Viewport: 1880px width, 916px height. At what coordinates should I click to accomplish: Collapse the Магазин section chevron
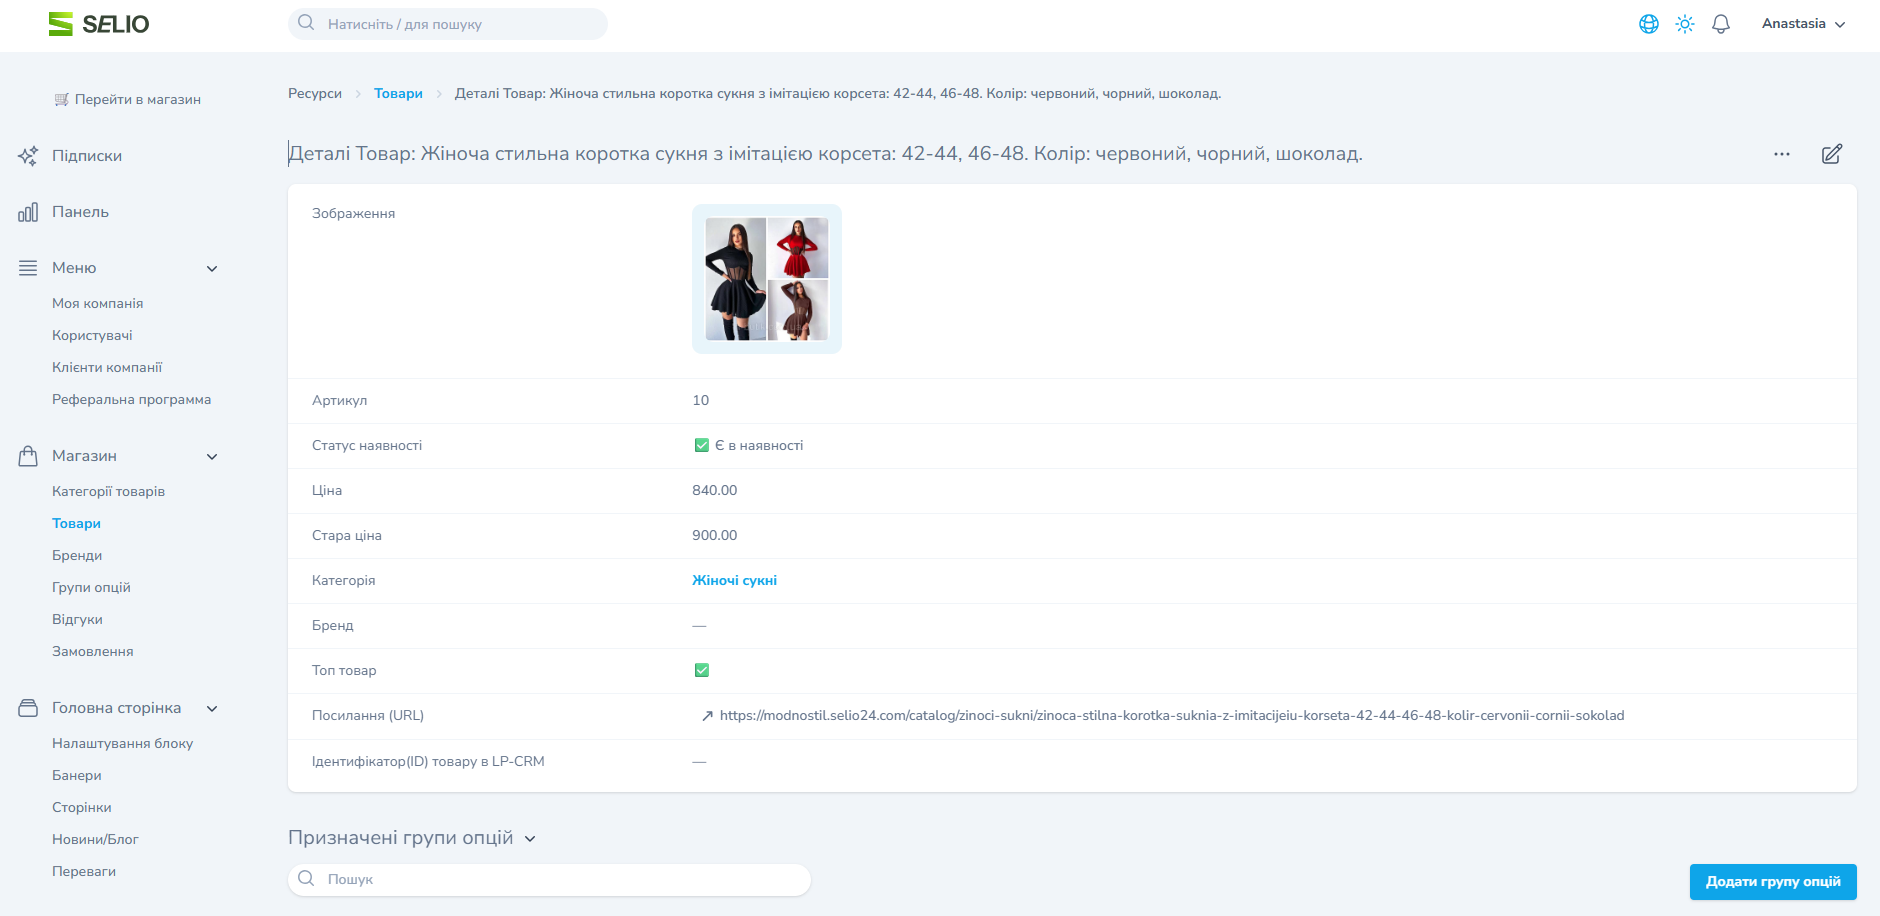[212, 456]
